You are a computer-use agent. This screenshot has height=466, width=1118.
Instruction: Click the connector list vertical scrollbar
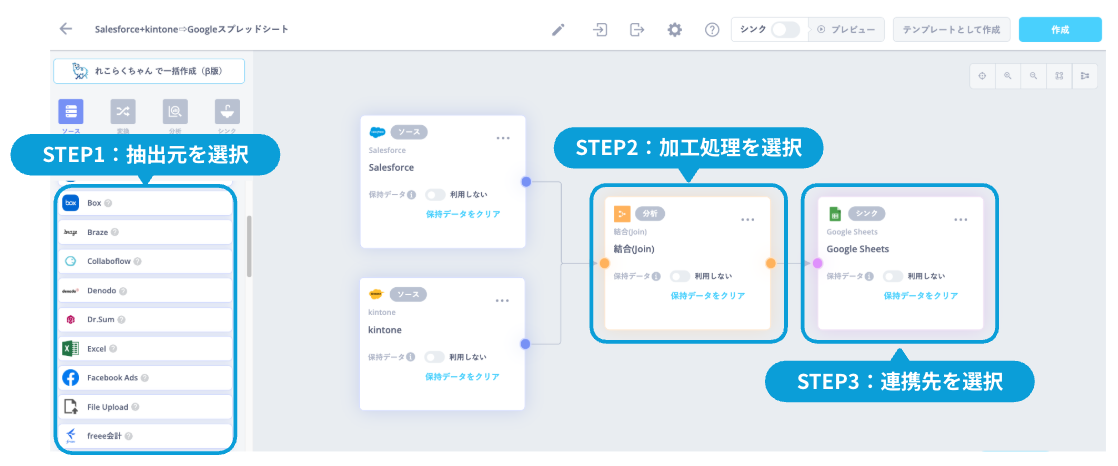click(249, 245)
